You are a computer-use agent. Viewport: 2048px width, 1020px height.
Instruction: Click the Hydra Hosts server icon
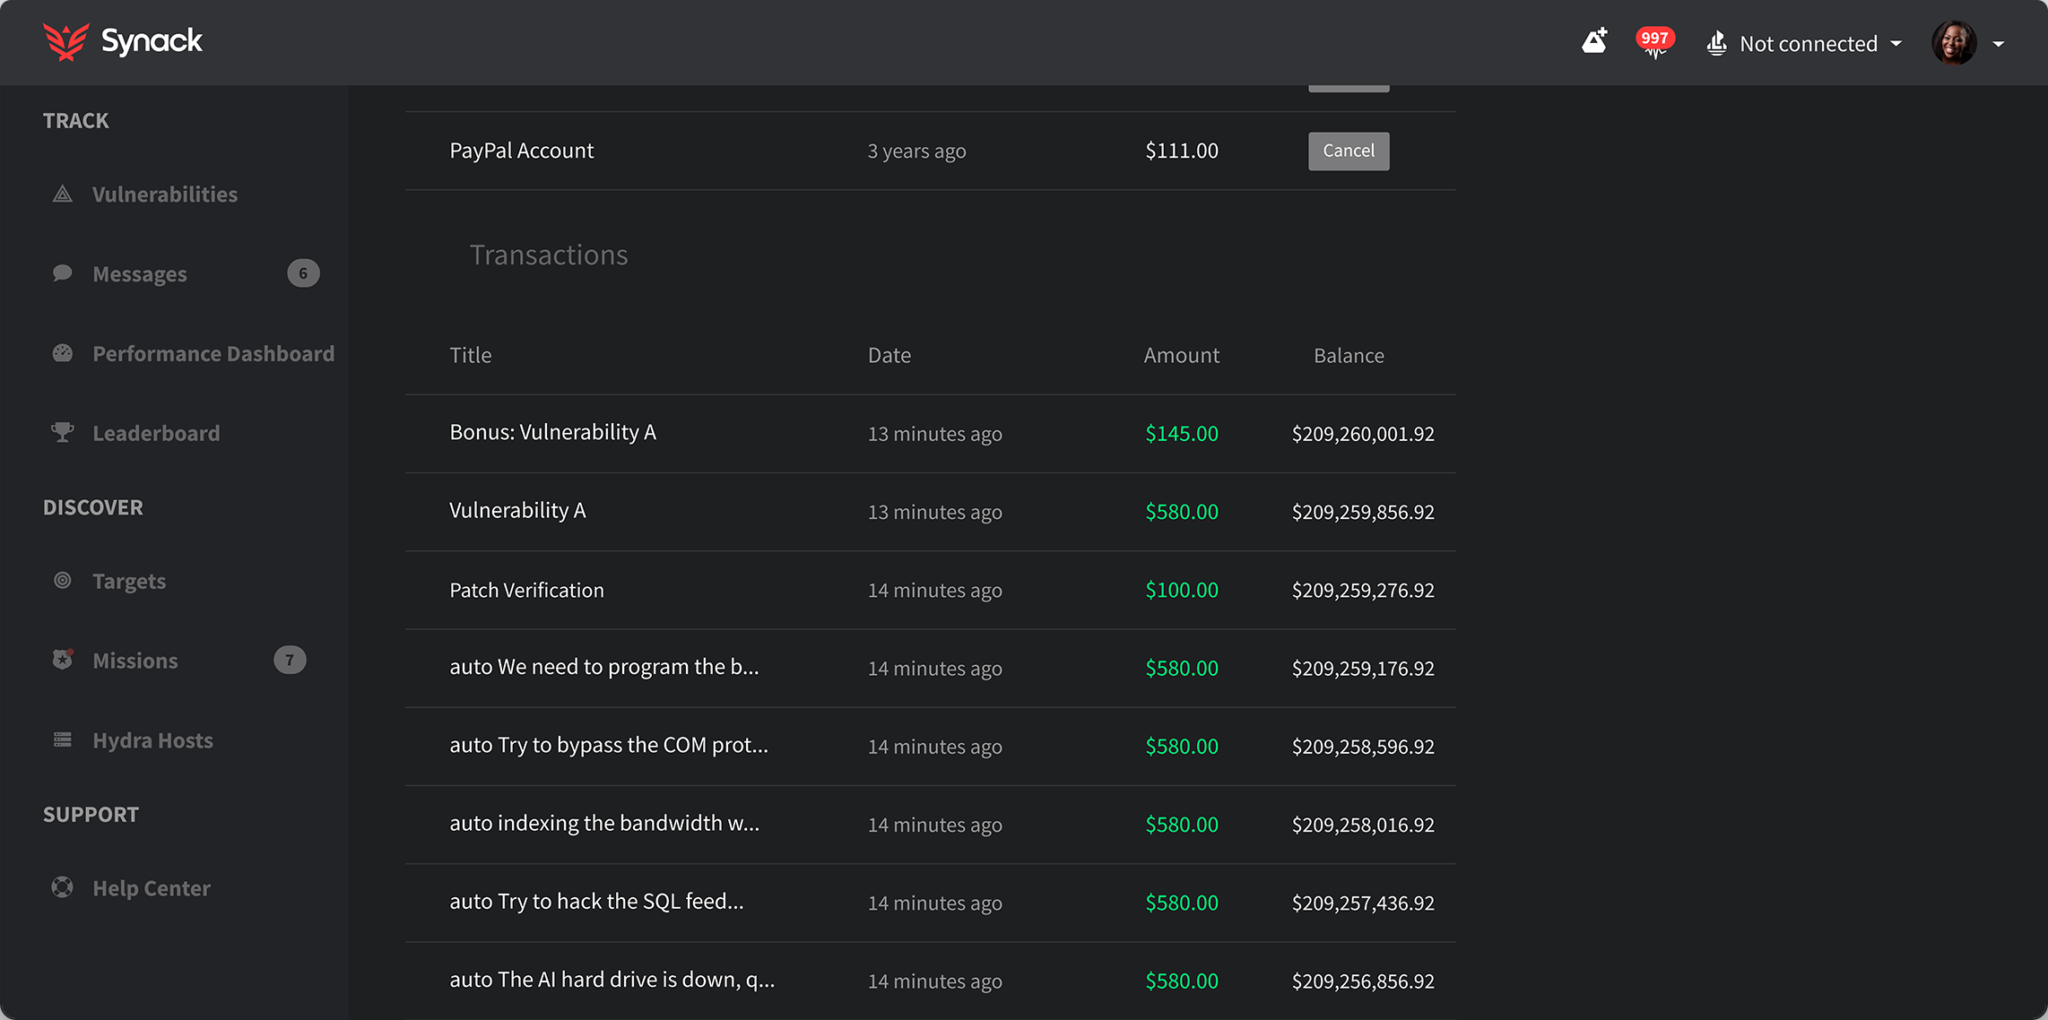pos(62,740)
